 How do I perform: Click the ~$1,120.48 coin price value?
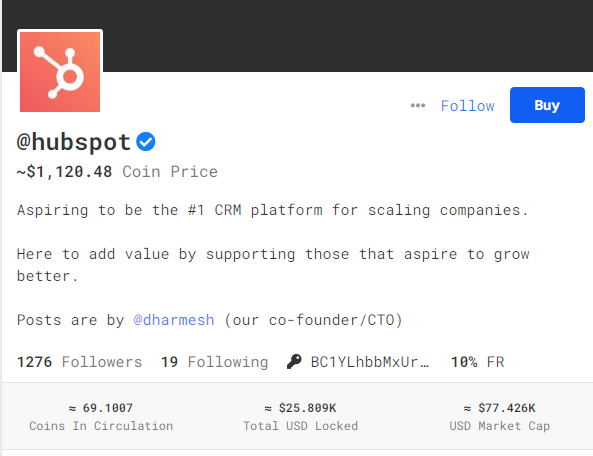coord(64,172)
